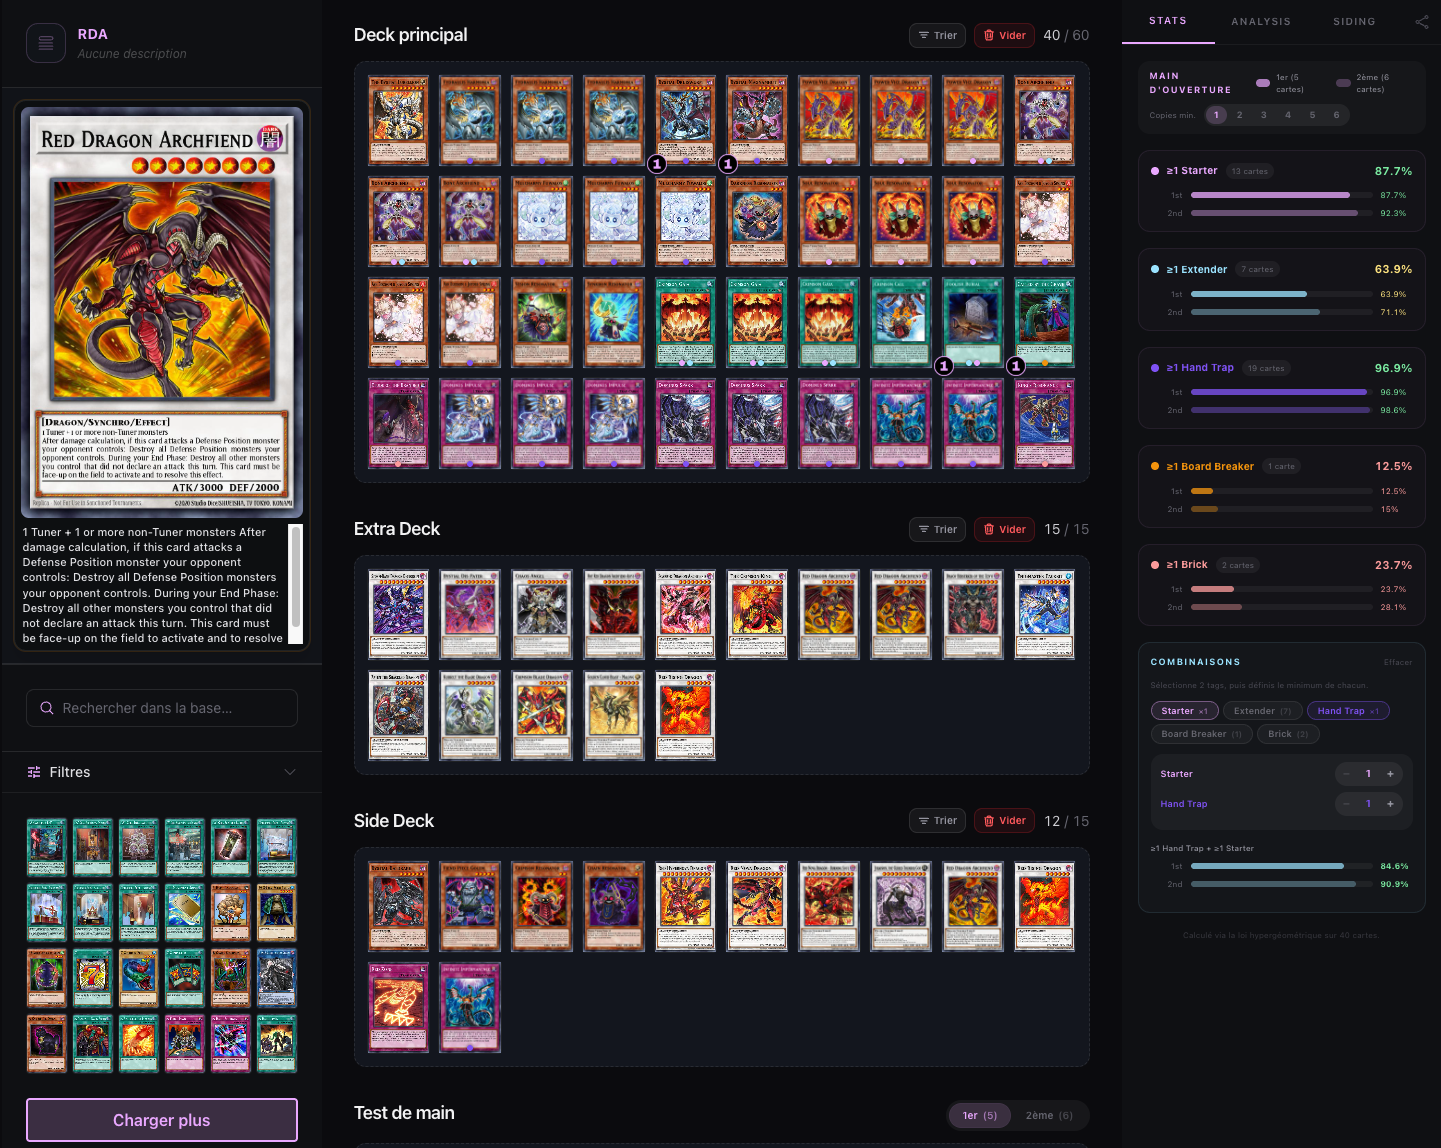Click the cyan dot beside ≥1 Extender
The height and width of the screenshot is (1148, 1441).
tap(1155, 269)
